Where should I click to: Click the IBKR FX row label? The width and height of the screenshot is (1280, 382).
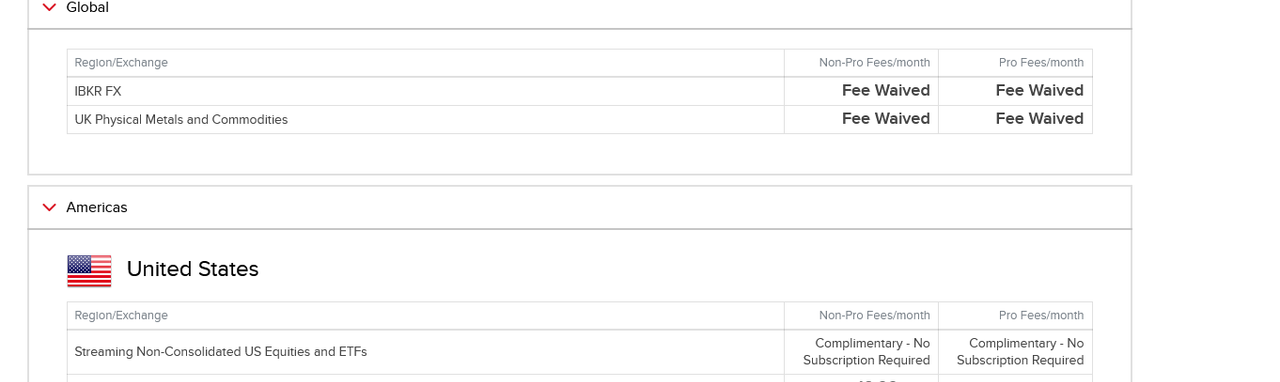[98, 91]
